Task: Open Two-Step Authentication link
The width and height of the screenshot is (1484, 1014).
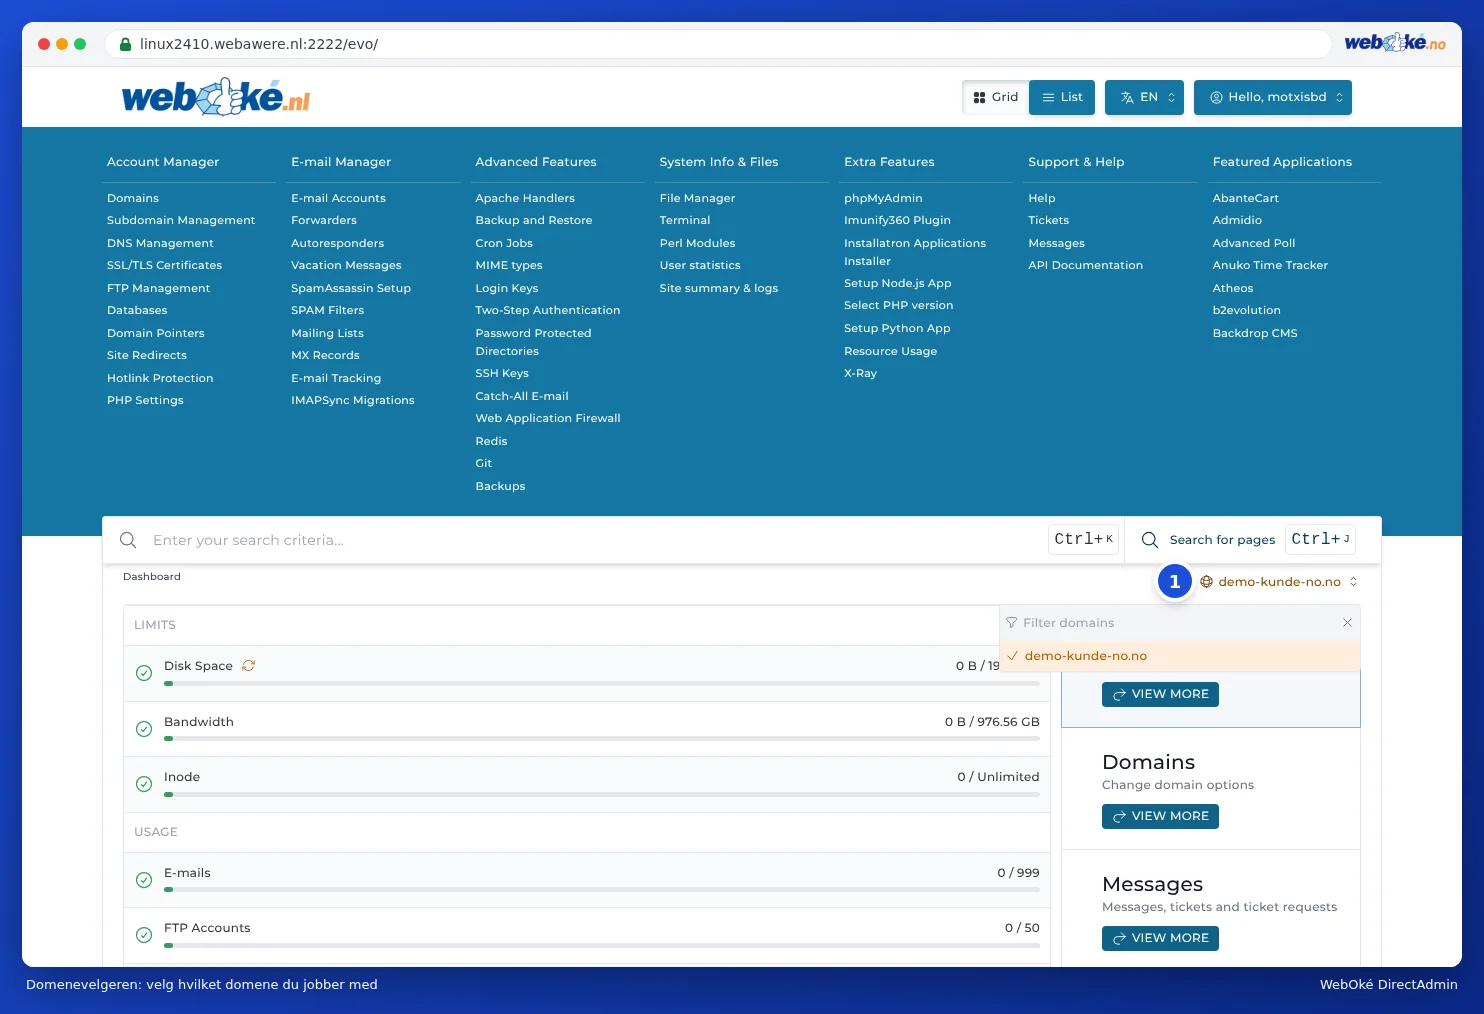Action: point(548,310)
